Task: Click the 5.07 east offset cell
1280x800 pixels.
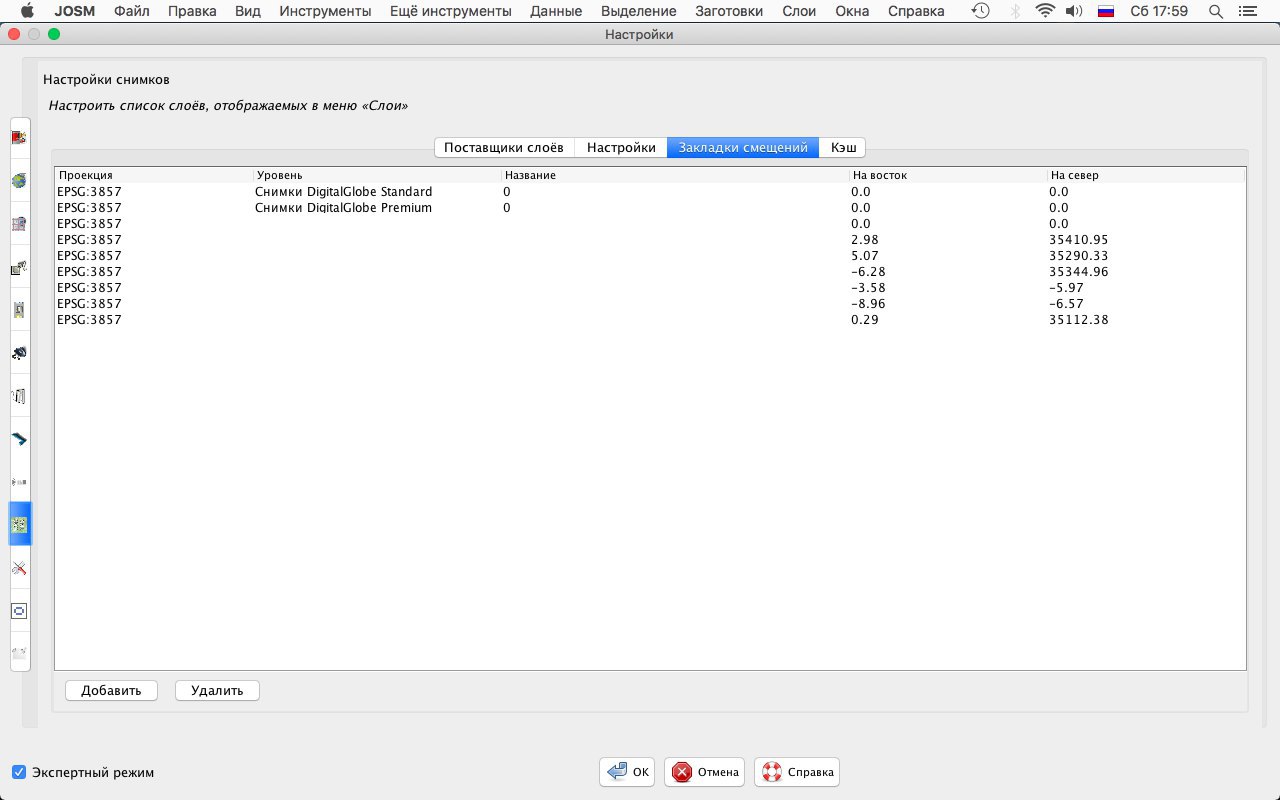Action: coord(949,255)
